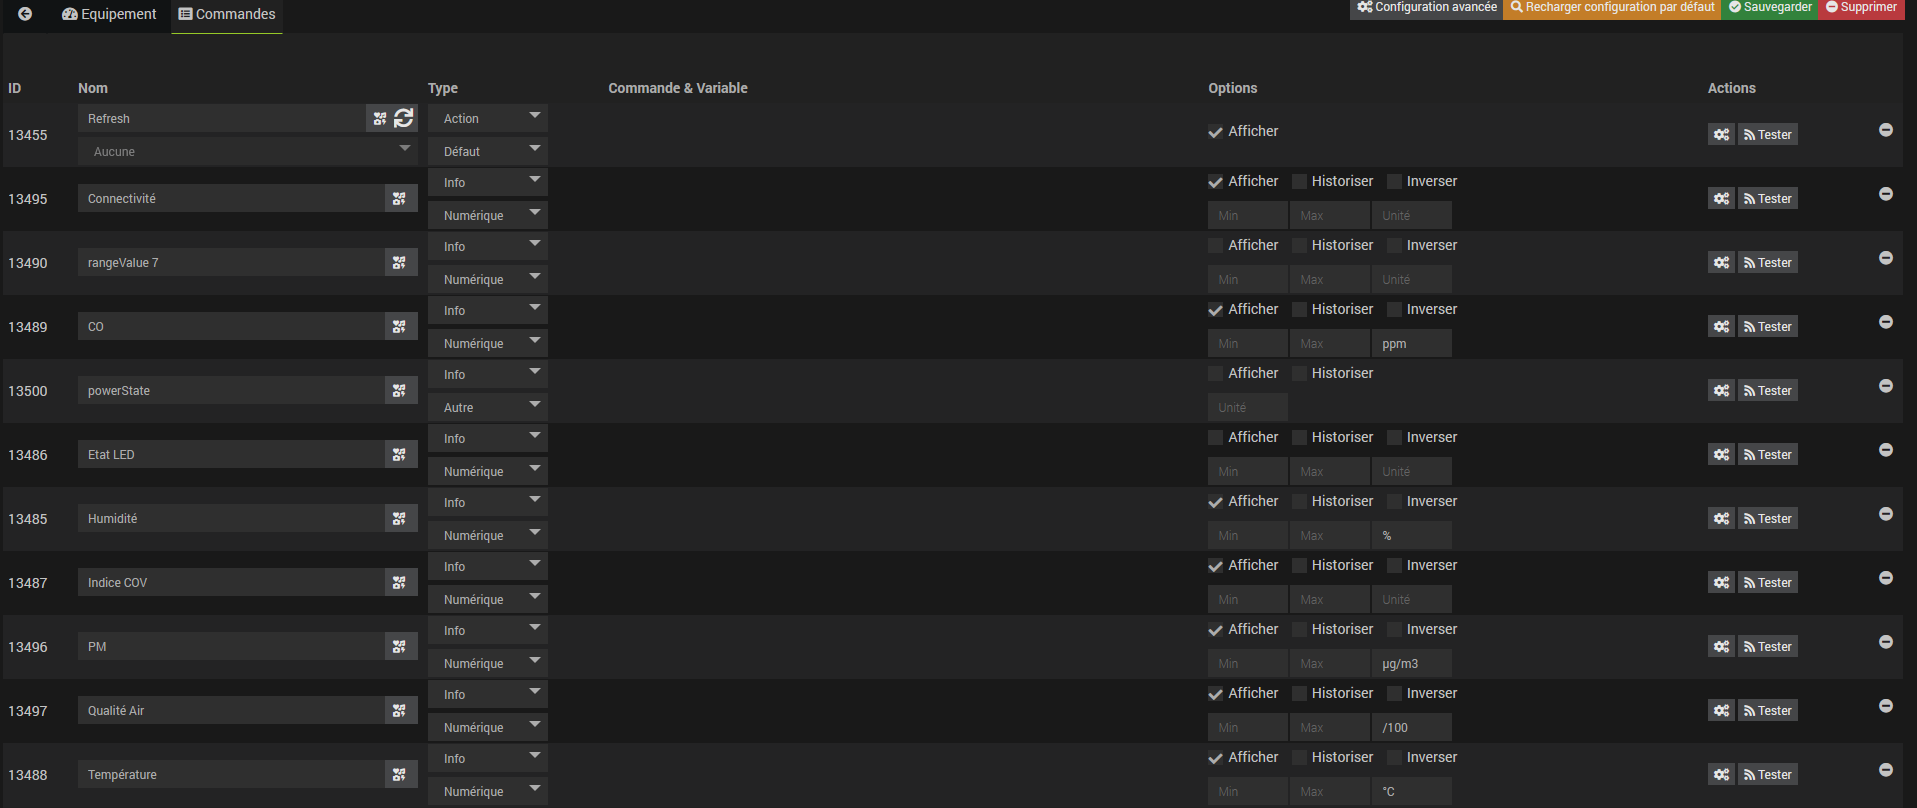Image resolution: width=1917 pixels, height=808 pixels.
Task: Check Afficher for rangeValue 7
Action: point(1216,246)
